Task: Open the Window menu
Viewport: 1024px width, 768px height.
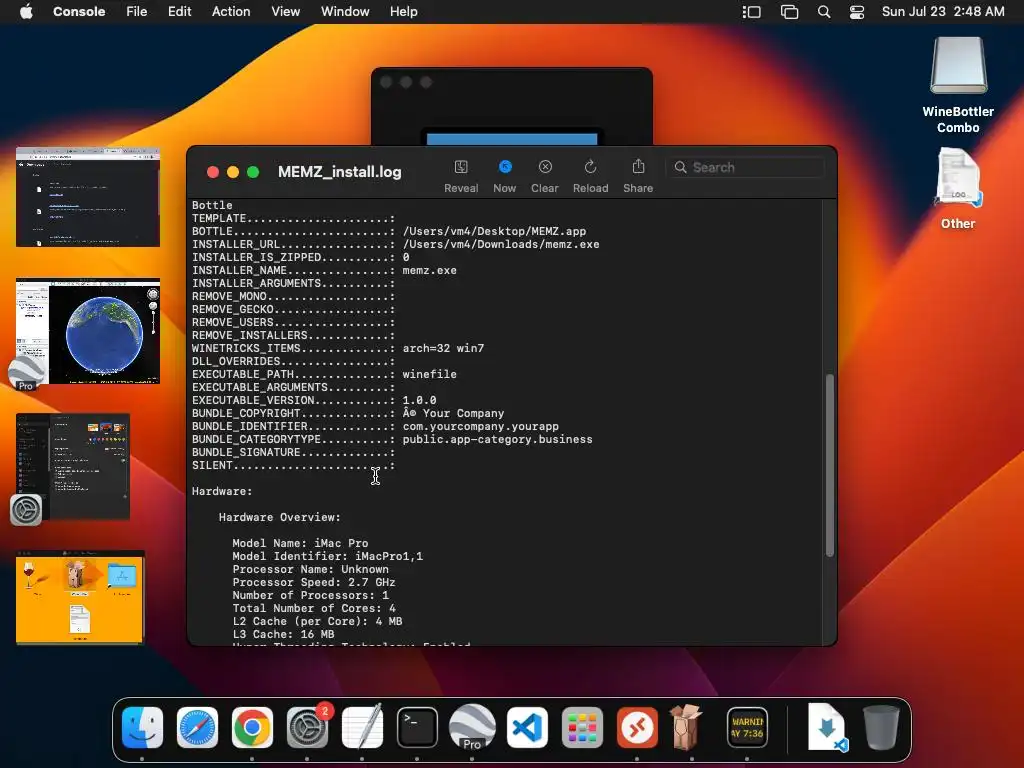Action: pyautogui.click(x=345, y=12)
